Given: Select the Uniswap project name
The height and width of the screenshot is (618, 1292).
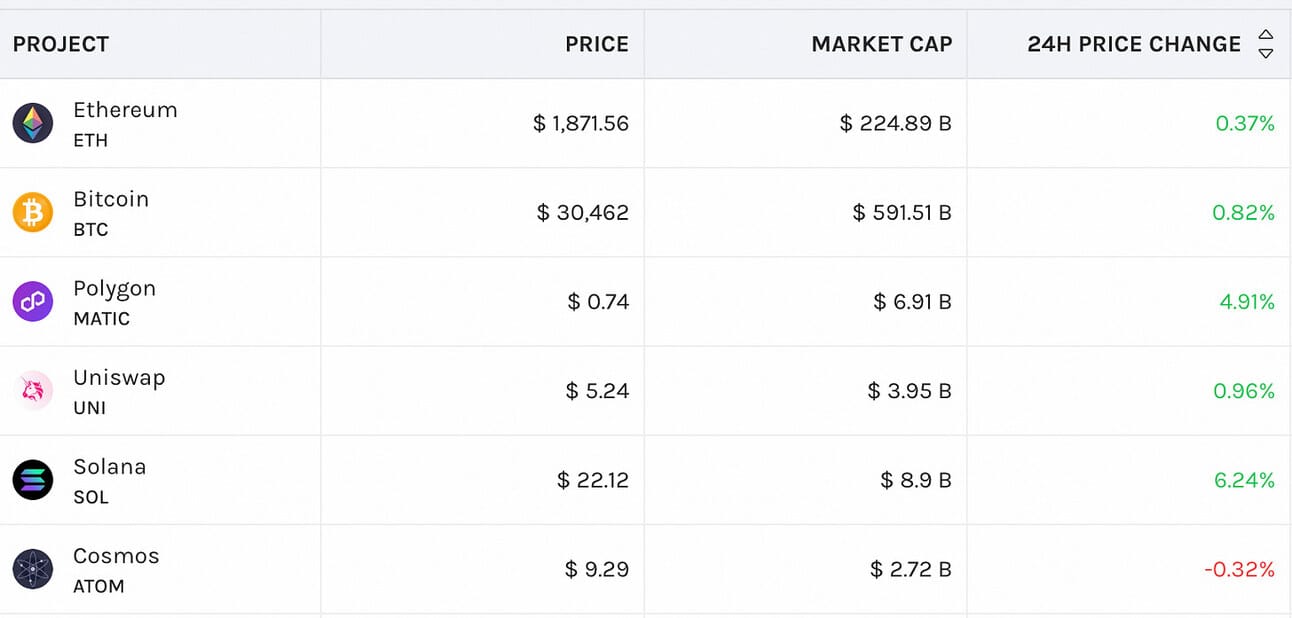Looking at the screenshot, I should 119,378.
